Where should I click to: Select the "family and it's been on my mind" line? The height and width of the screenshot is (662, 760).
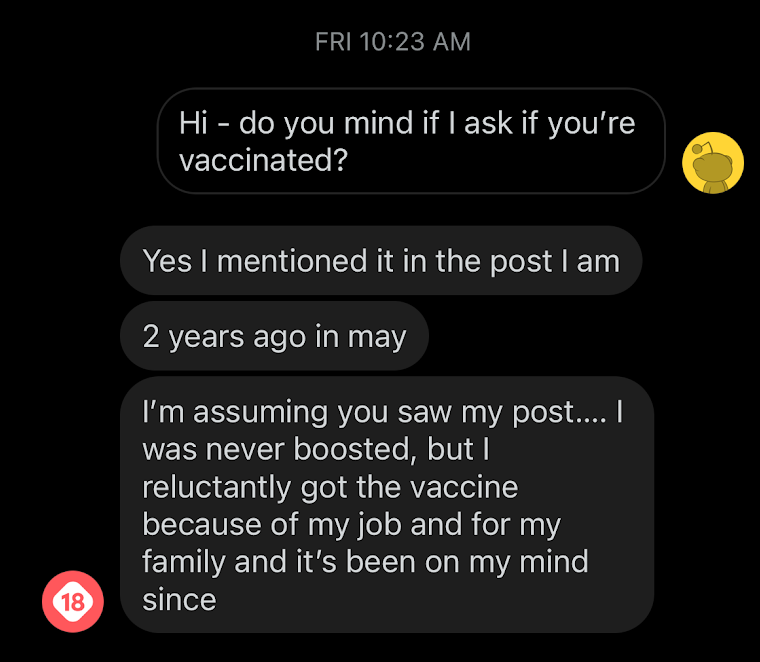click(x=365, y=562)
